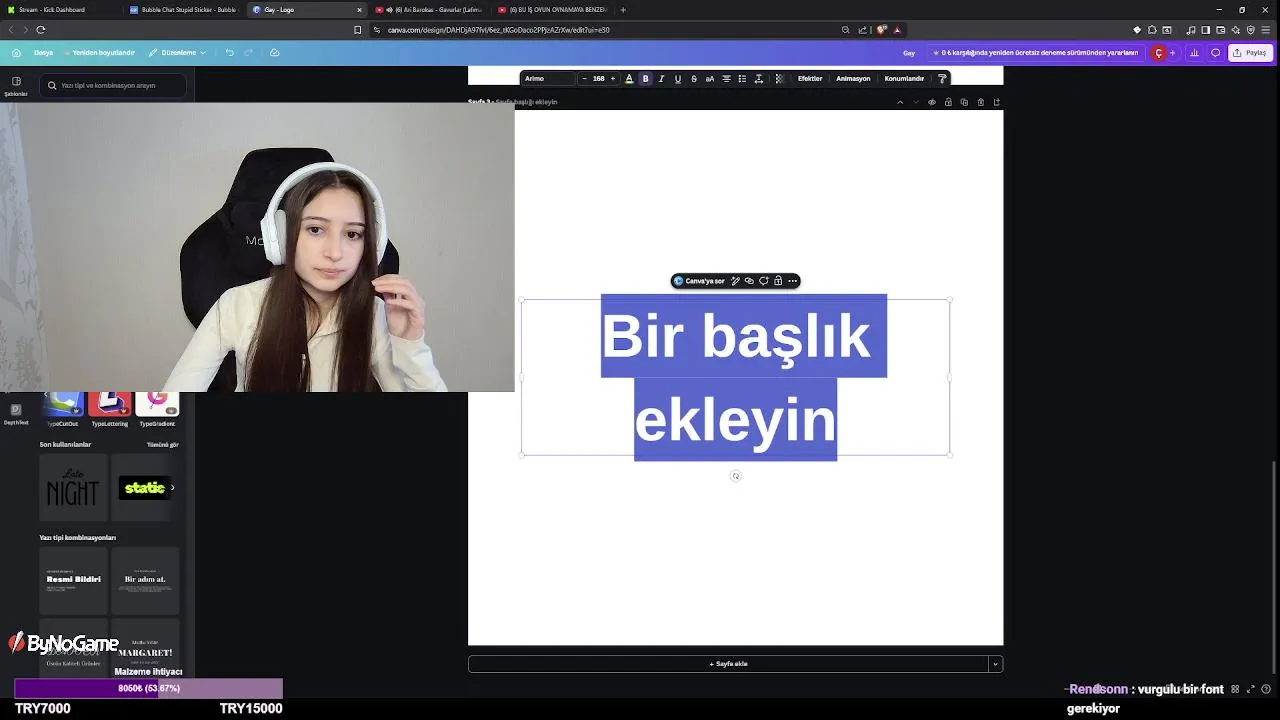Image resolution: width=1280 pixels, height=720 pixels.
Task: Toggle italic formatting in text toolbar
Action: tap(661, 79)
